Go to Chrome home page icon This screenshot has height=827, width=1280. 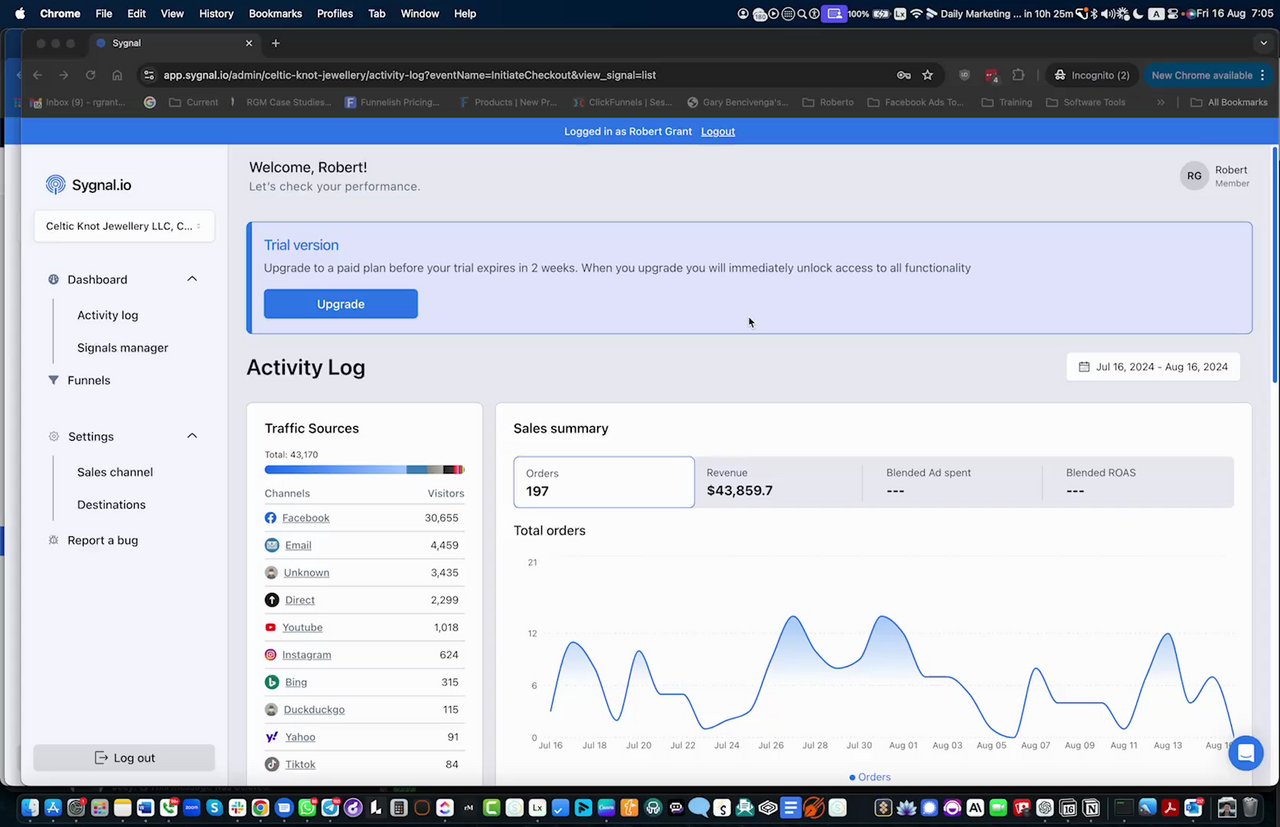(x=118, y=75)
